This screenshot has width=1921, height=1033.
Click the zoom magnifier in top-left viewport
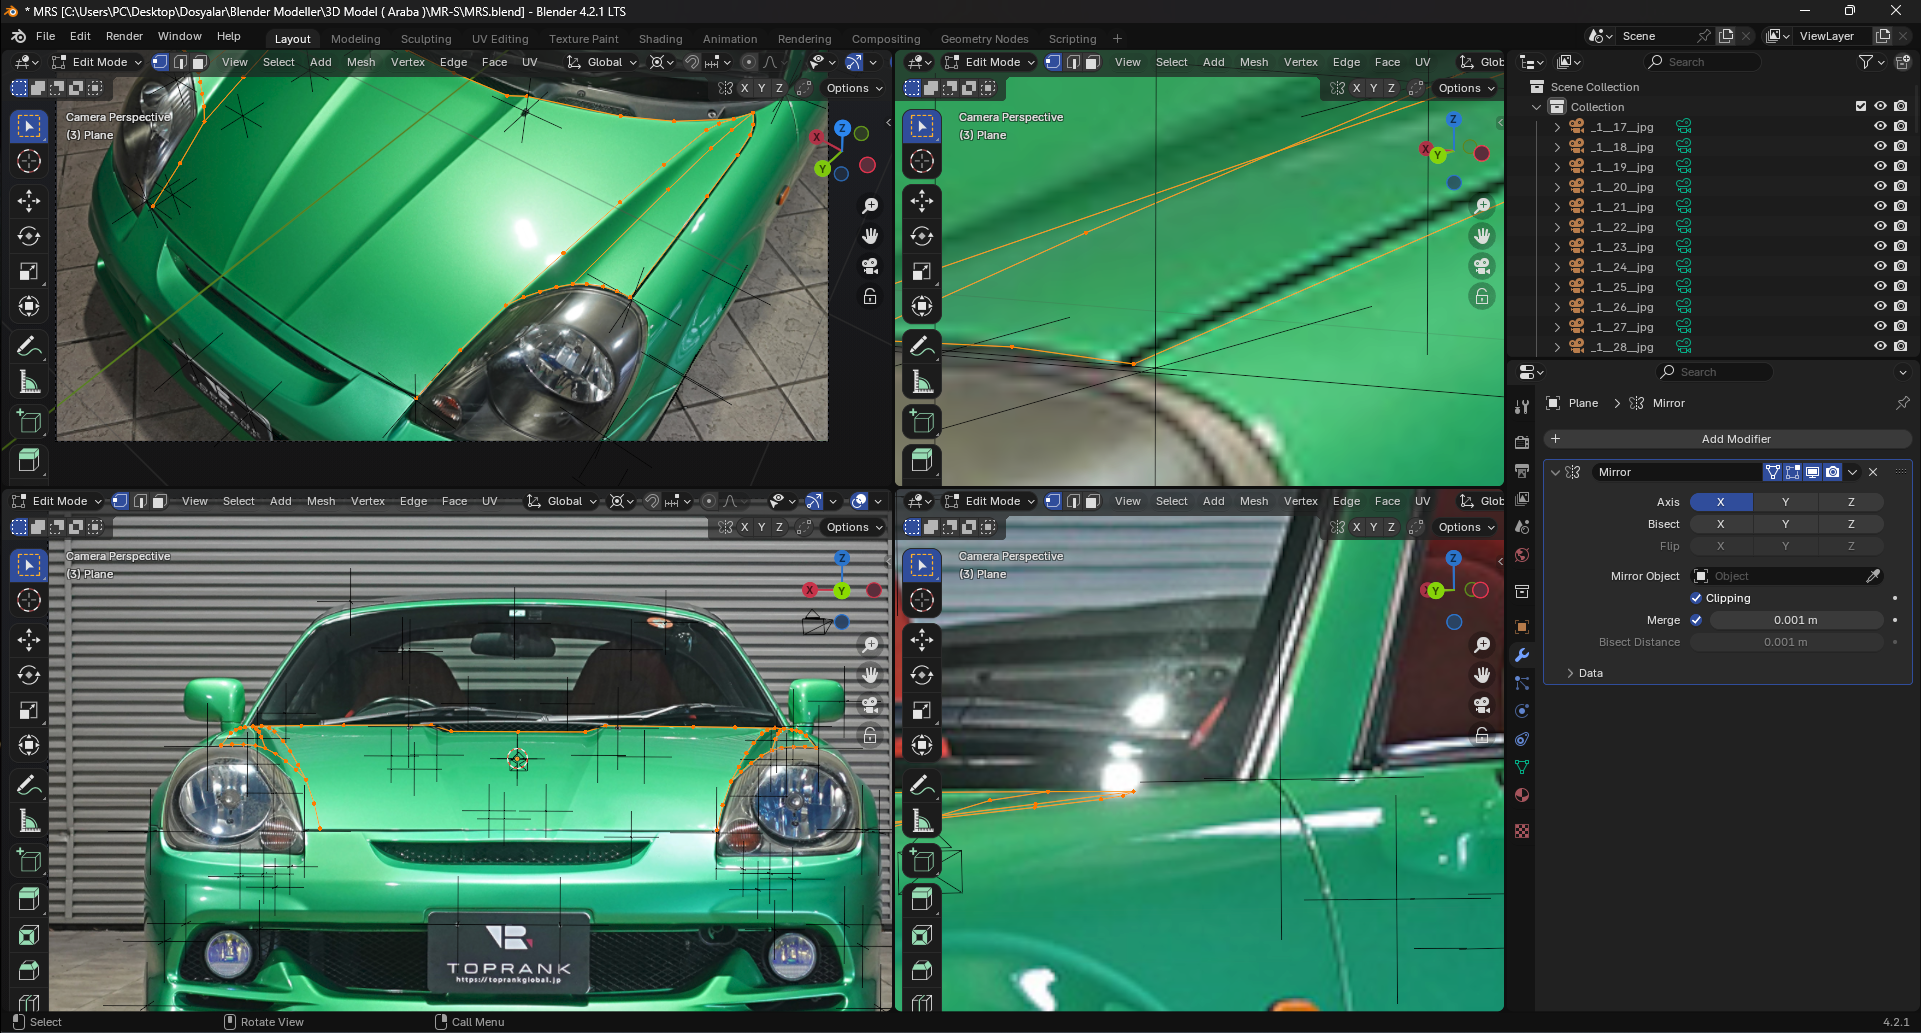(x=870, y=206)
